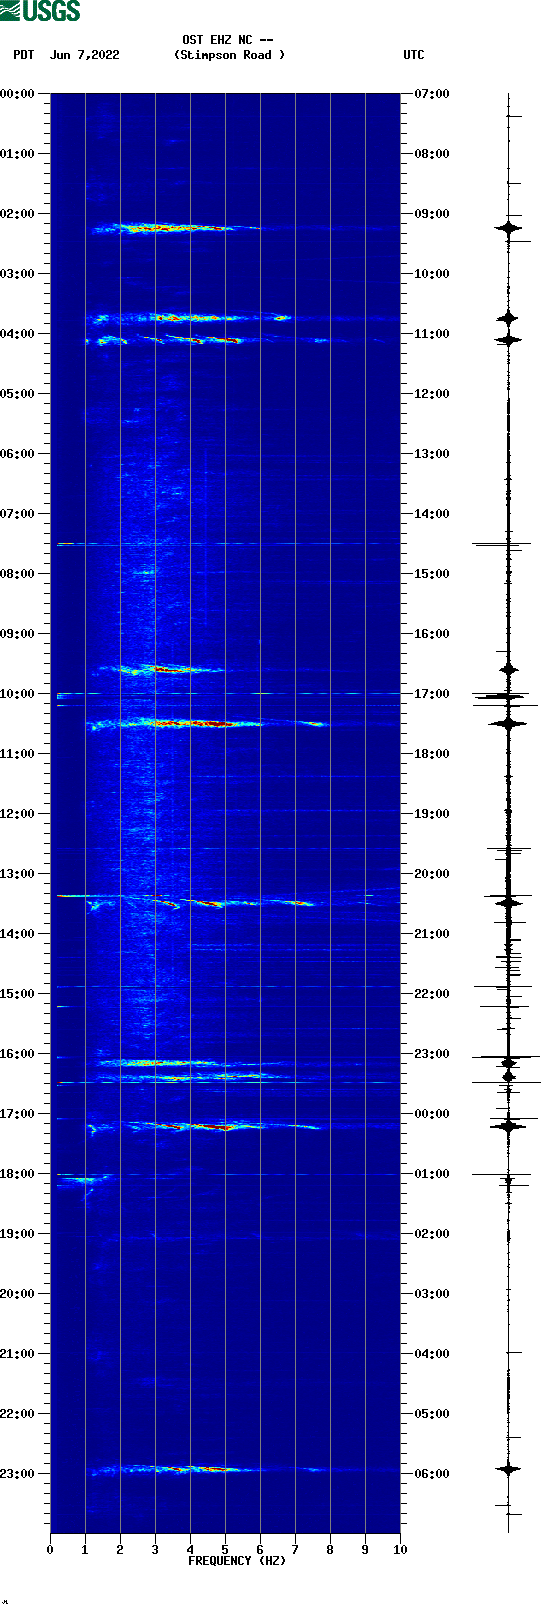Select the UTC timezone label

coord(414,55)
